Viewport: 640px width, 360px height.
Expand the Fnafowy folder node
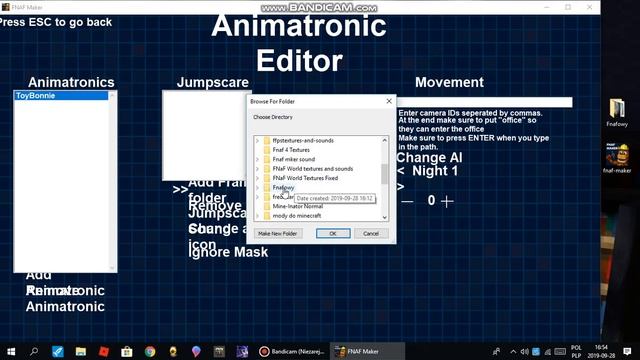tap(258, 187)
